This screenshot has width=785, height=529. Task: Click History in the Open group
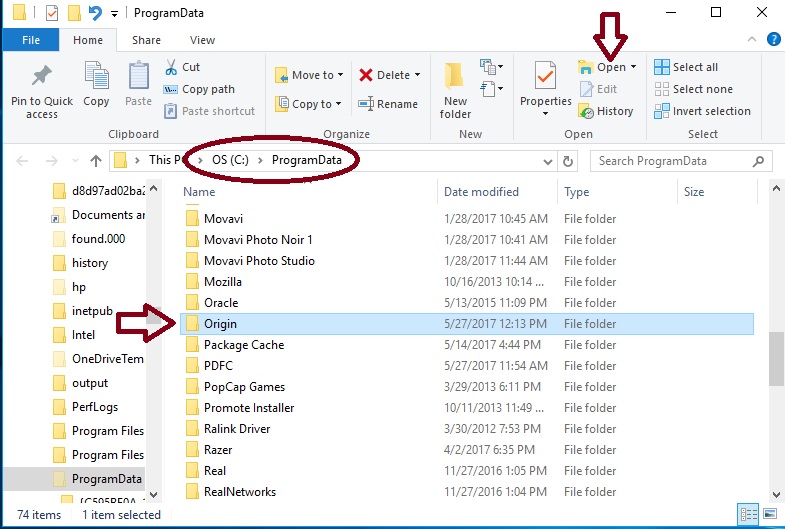pyautogui.click(x=606, y=111)
